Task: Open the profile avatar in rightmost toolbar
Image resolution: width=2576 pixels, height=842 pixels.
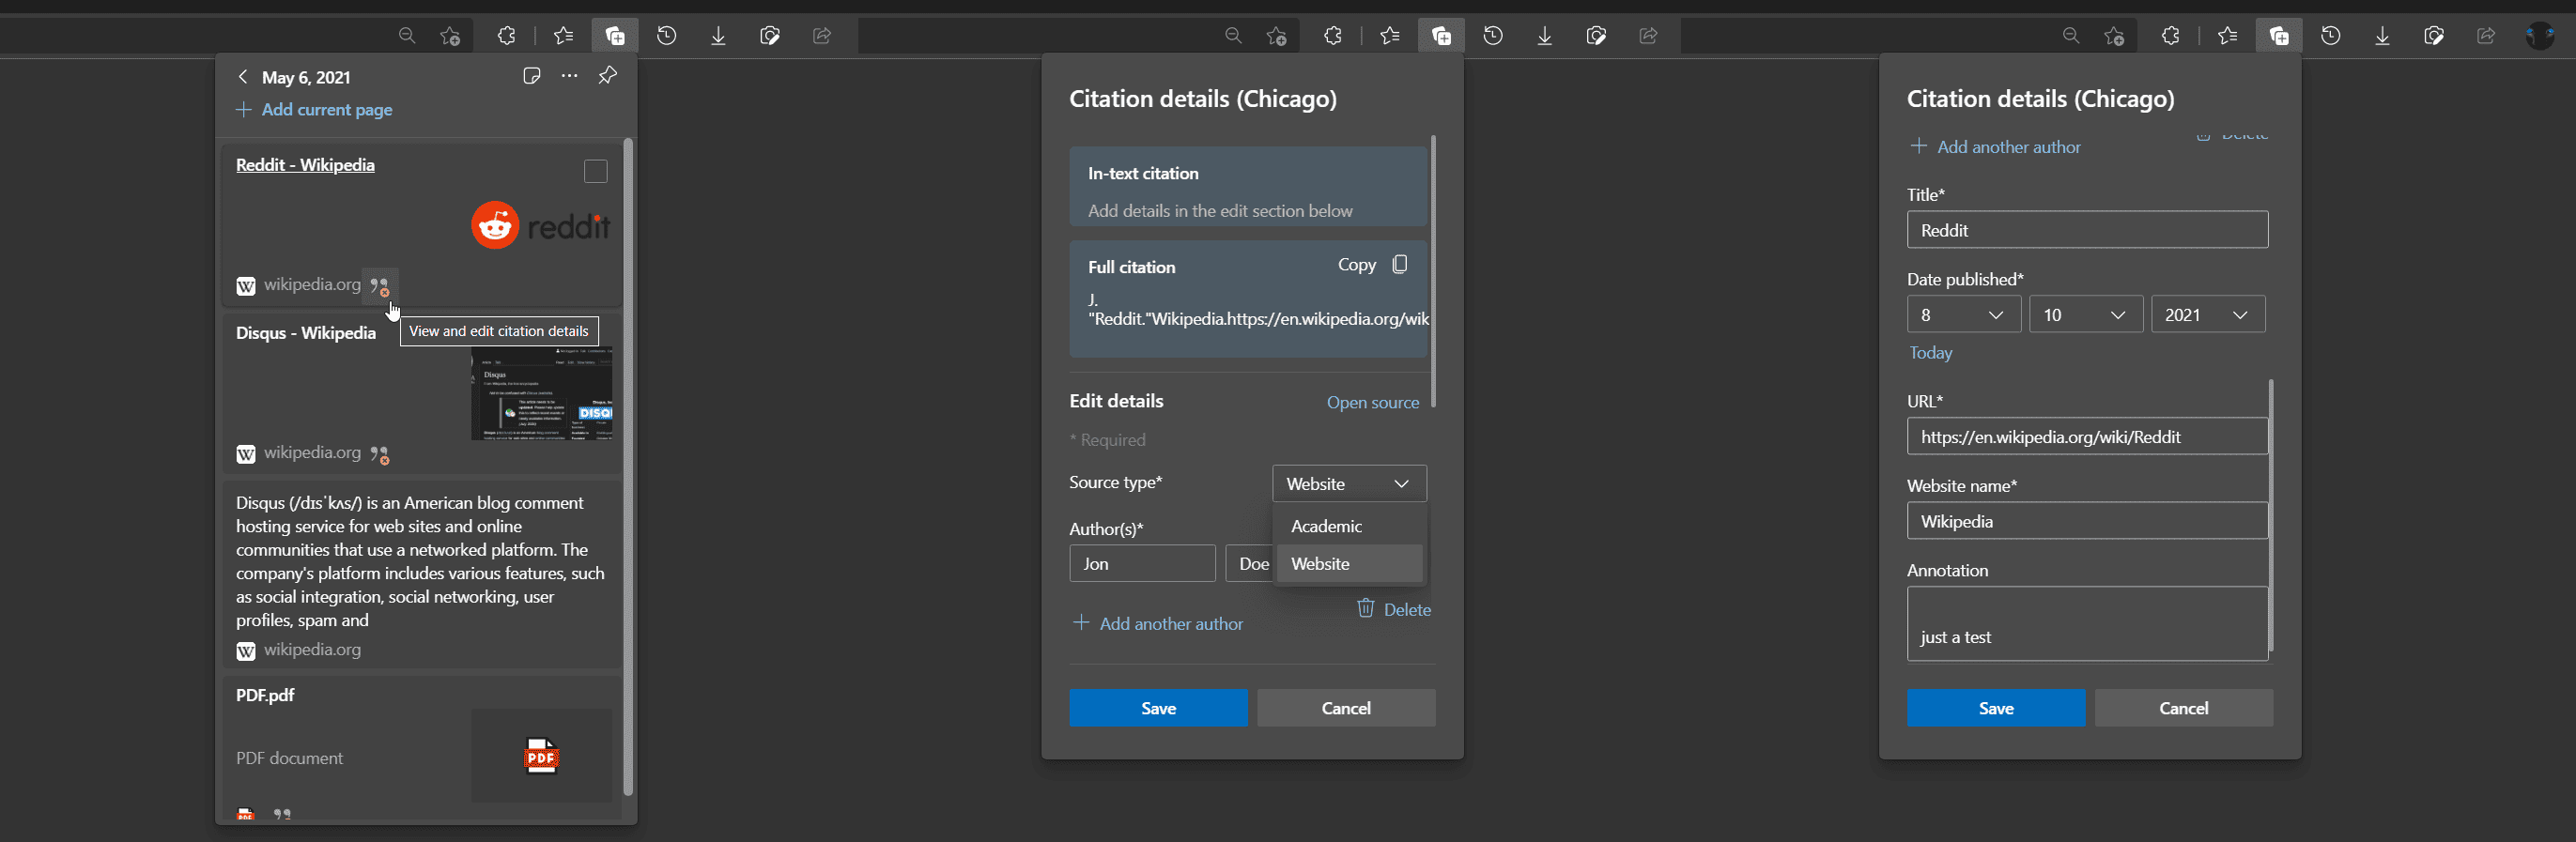Action: (2540, 36)
